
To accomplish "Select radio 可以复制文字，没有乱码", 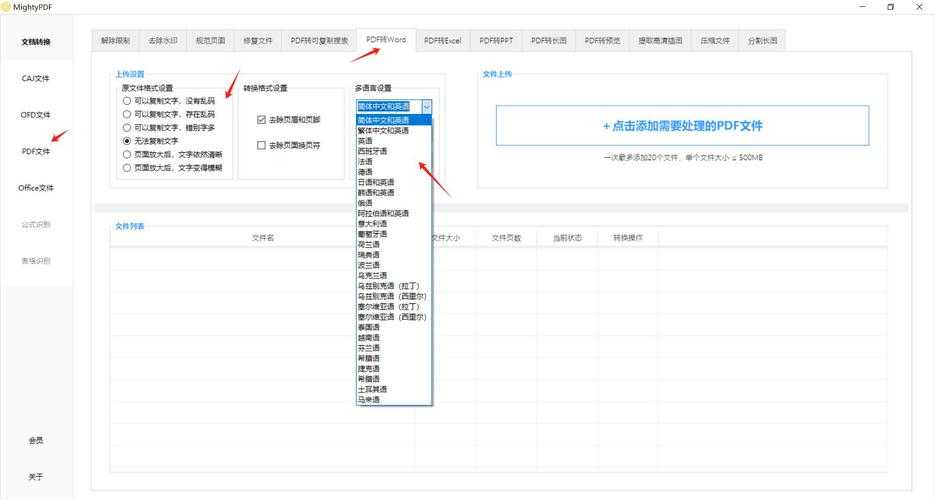I will 169,101.
